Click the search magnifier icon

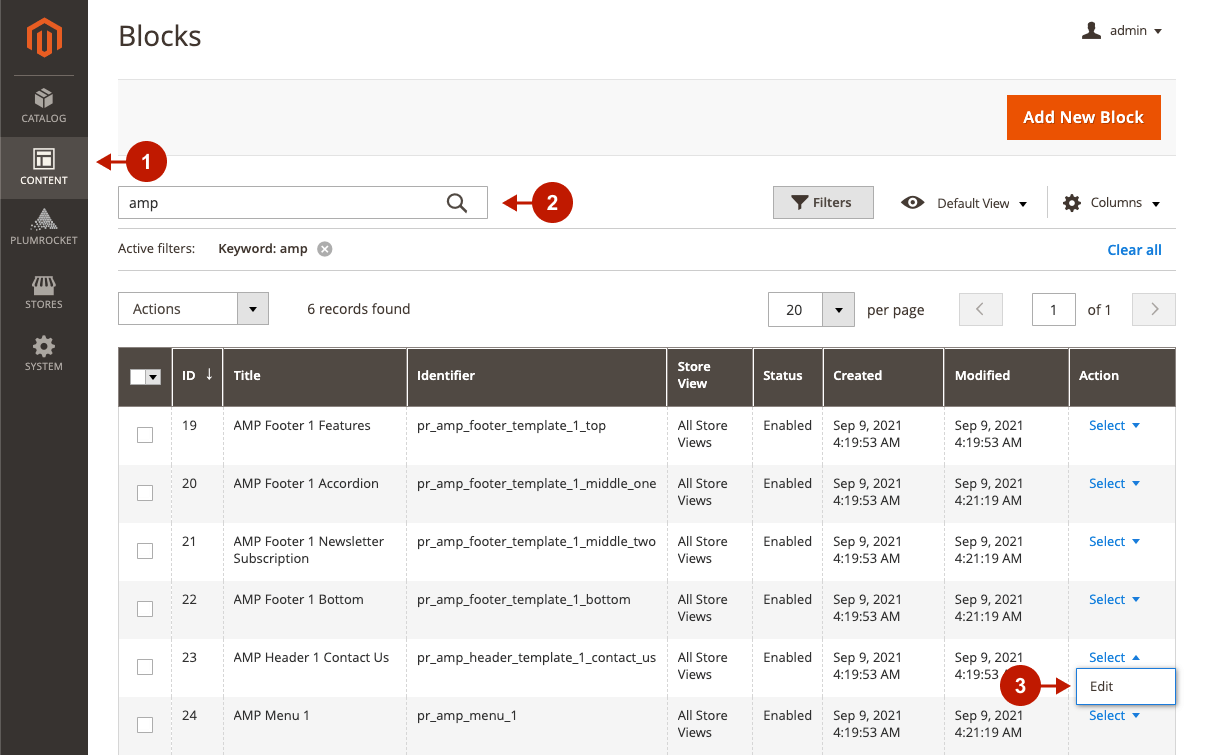click(x=457, y=203)
